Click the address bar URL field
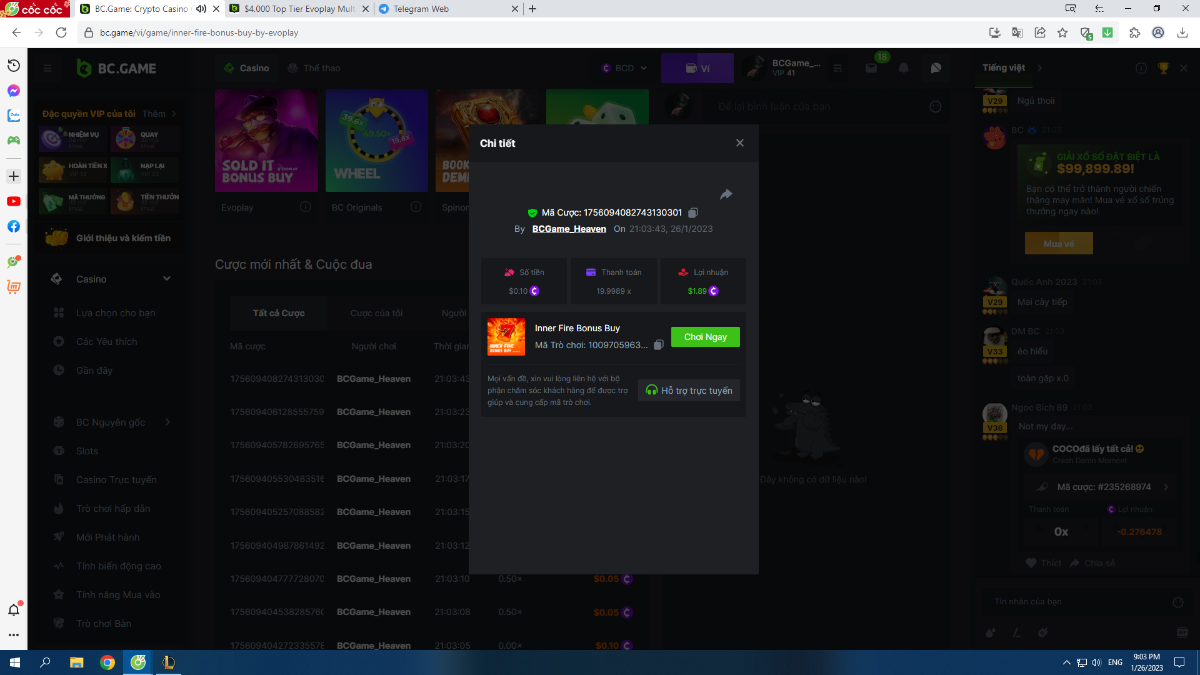 coord(500,32)
